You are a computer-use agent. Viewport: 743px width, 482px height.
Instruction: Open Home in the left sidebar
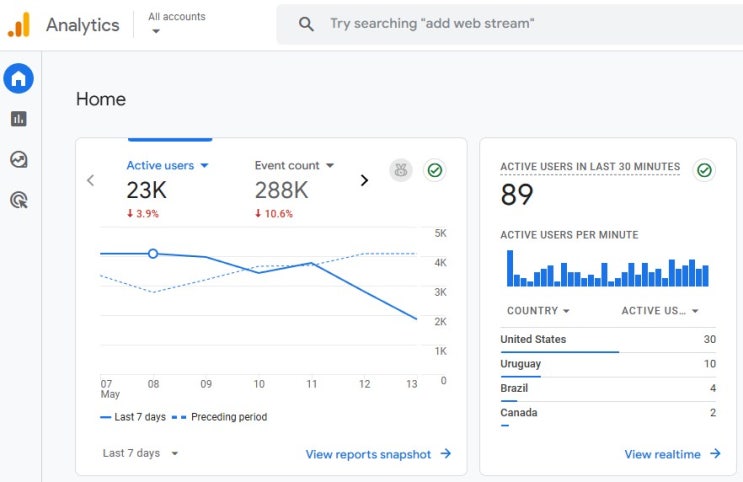18,78
